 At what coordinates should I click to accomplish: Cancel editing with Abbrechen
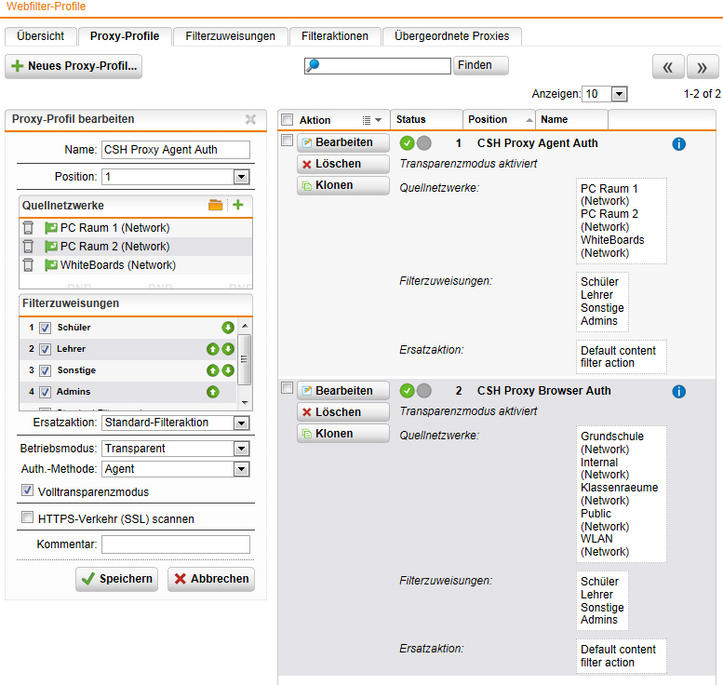pyautogui.click(x=211, y=579)
